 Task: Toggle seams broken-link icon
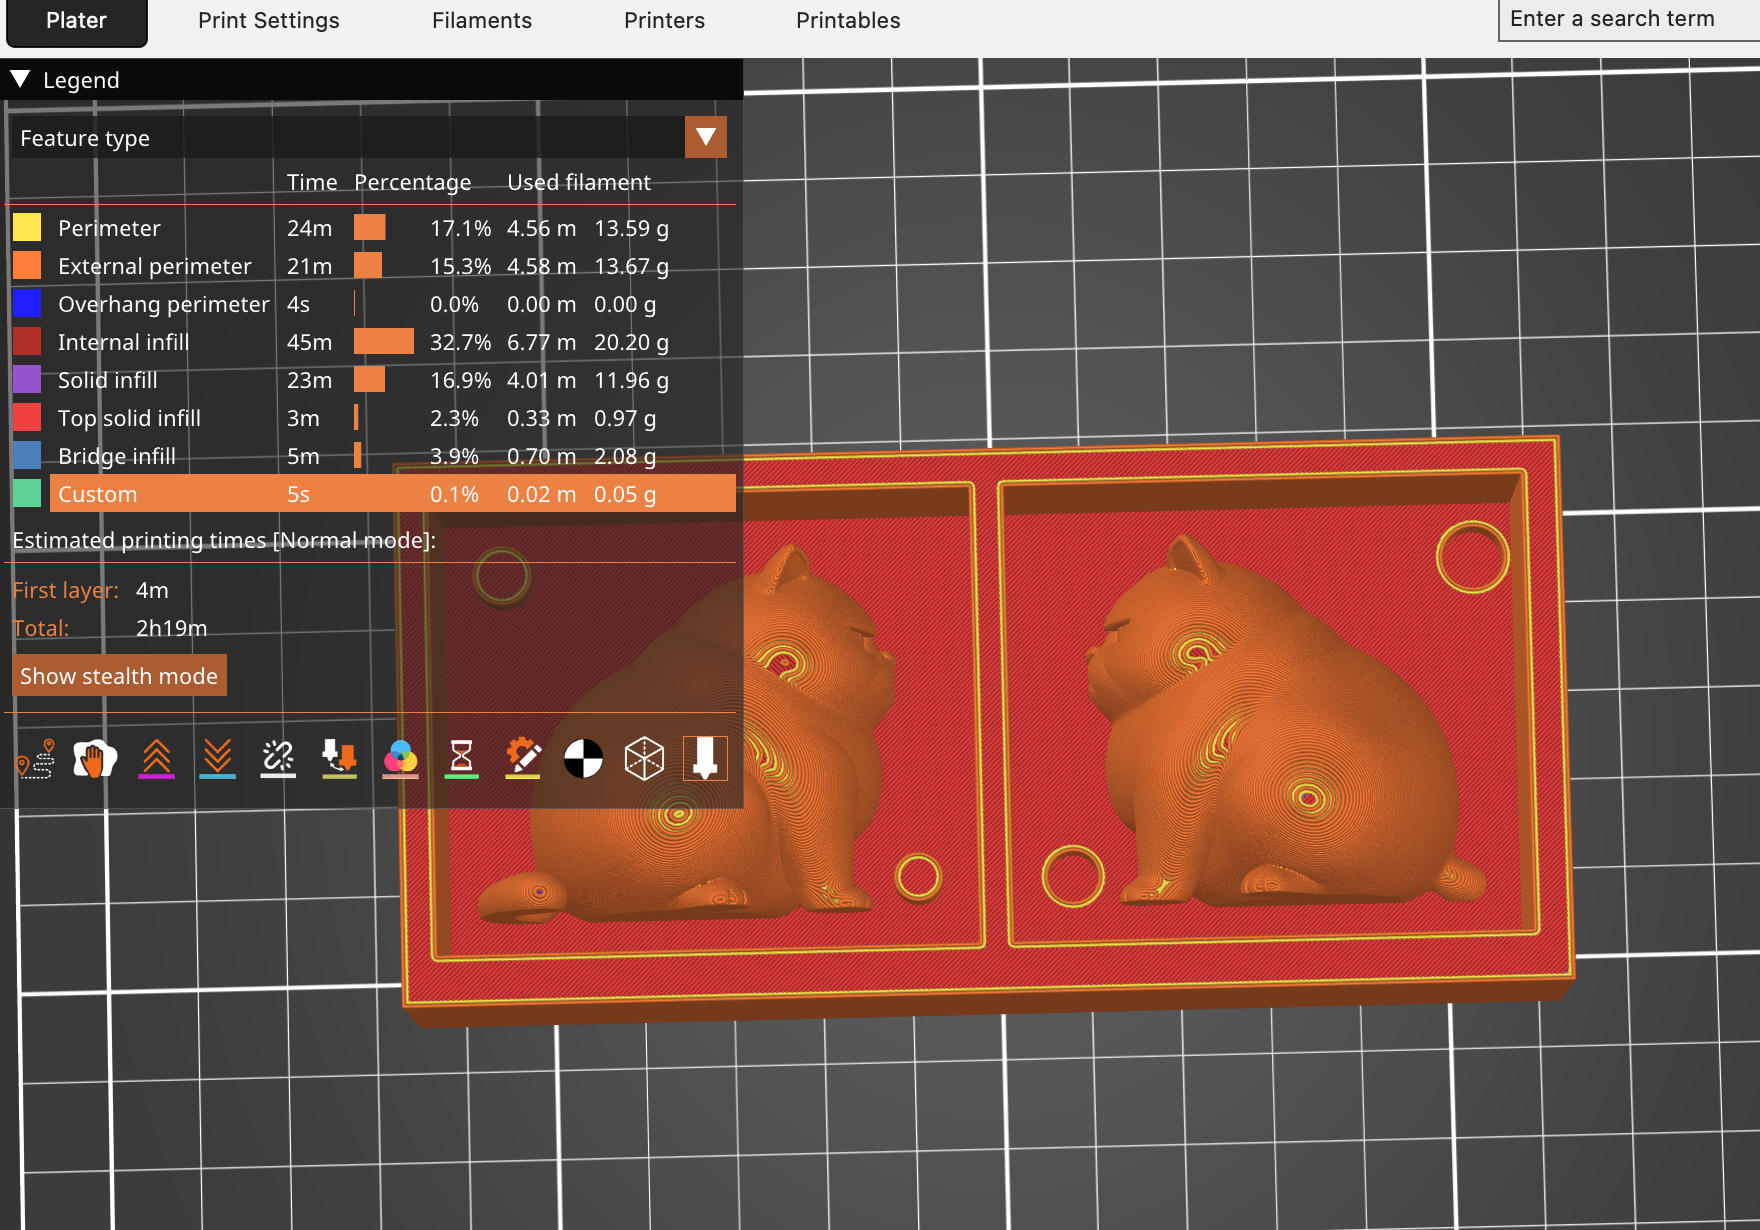278,759
